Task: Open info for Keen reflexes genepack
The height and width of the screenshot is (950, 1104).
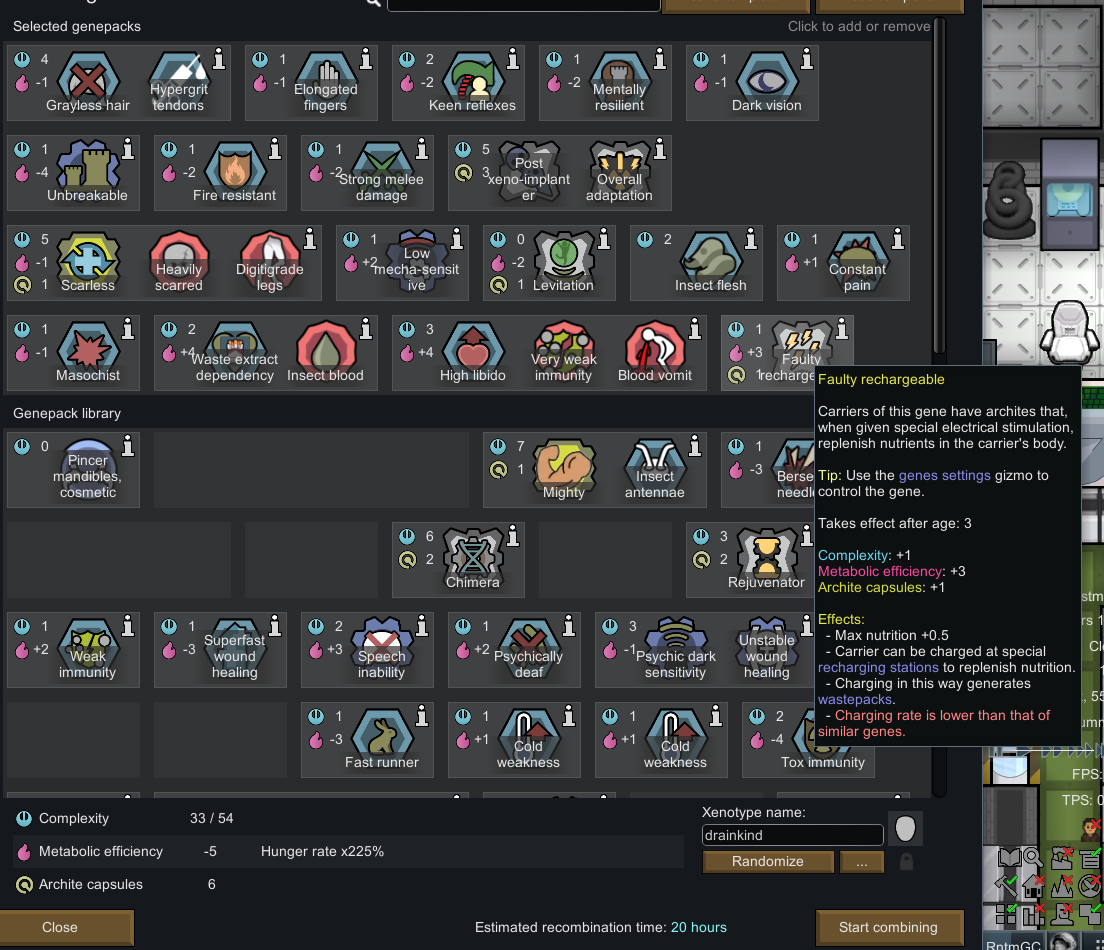Action: tap(513, 59)
